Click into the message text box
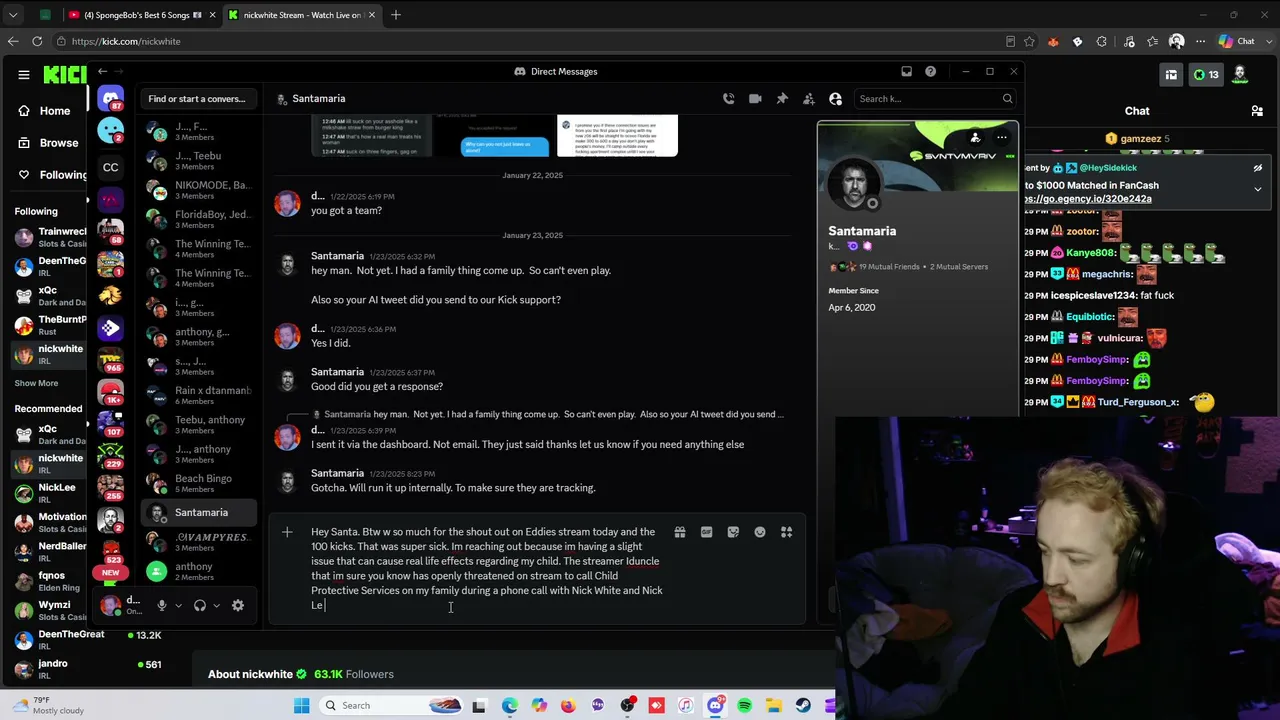The height and width of the screenshot is (720, 1280). point(487,568)
